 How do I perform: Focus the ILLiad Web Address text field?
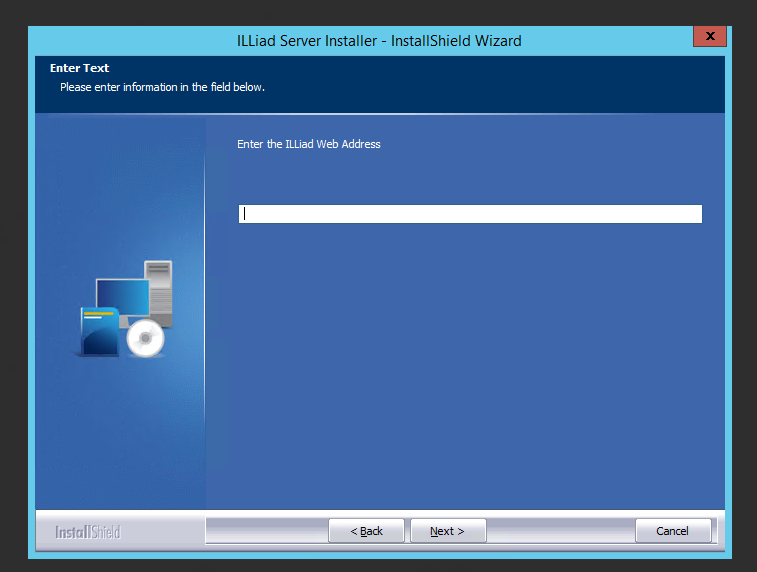pos(470,214)
